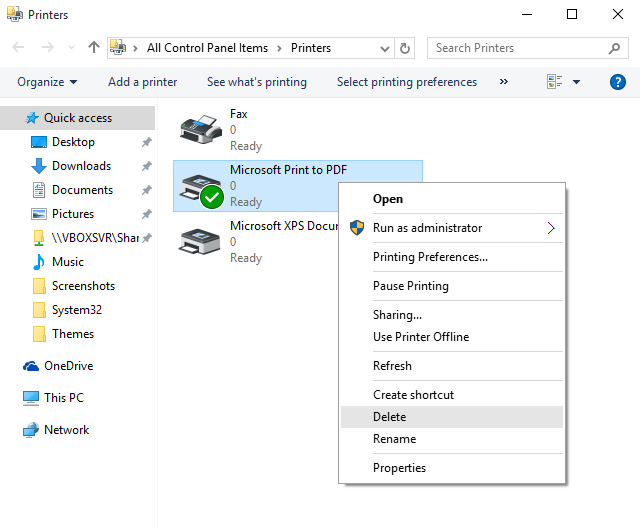
Task: Click the Downloads arrow icon in sidebar
Action: [x=39, y=166]
